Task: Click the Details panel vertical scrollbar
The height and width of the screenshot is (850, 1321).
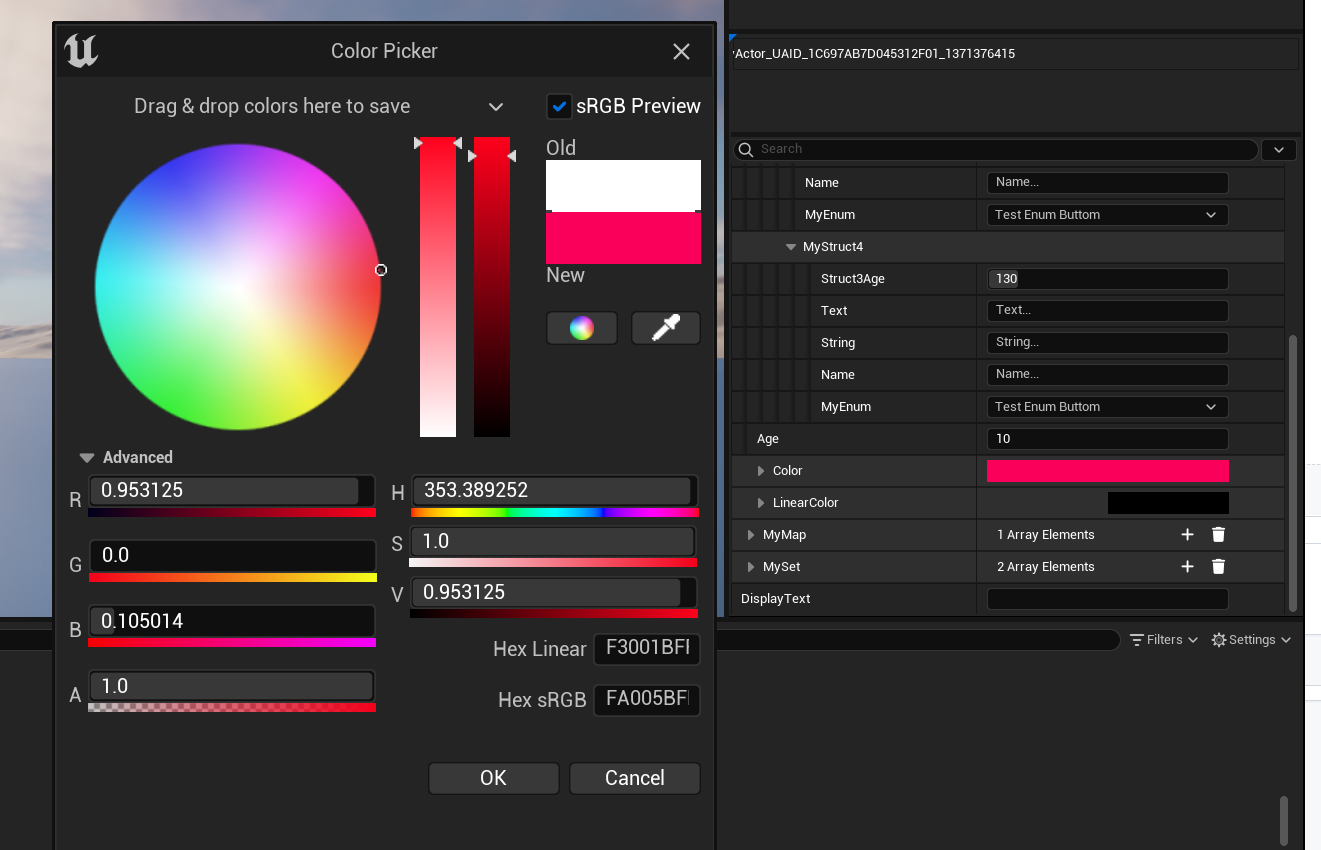Action: [x=1293, y=473]
